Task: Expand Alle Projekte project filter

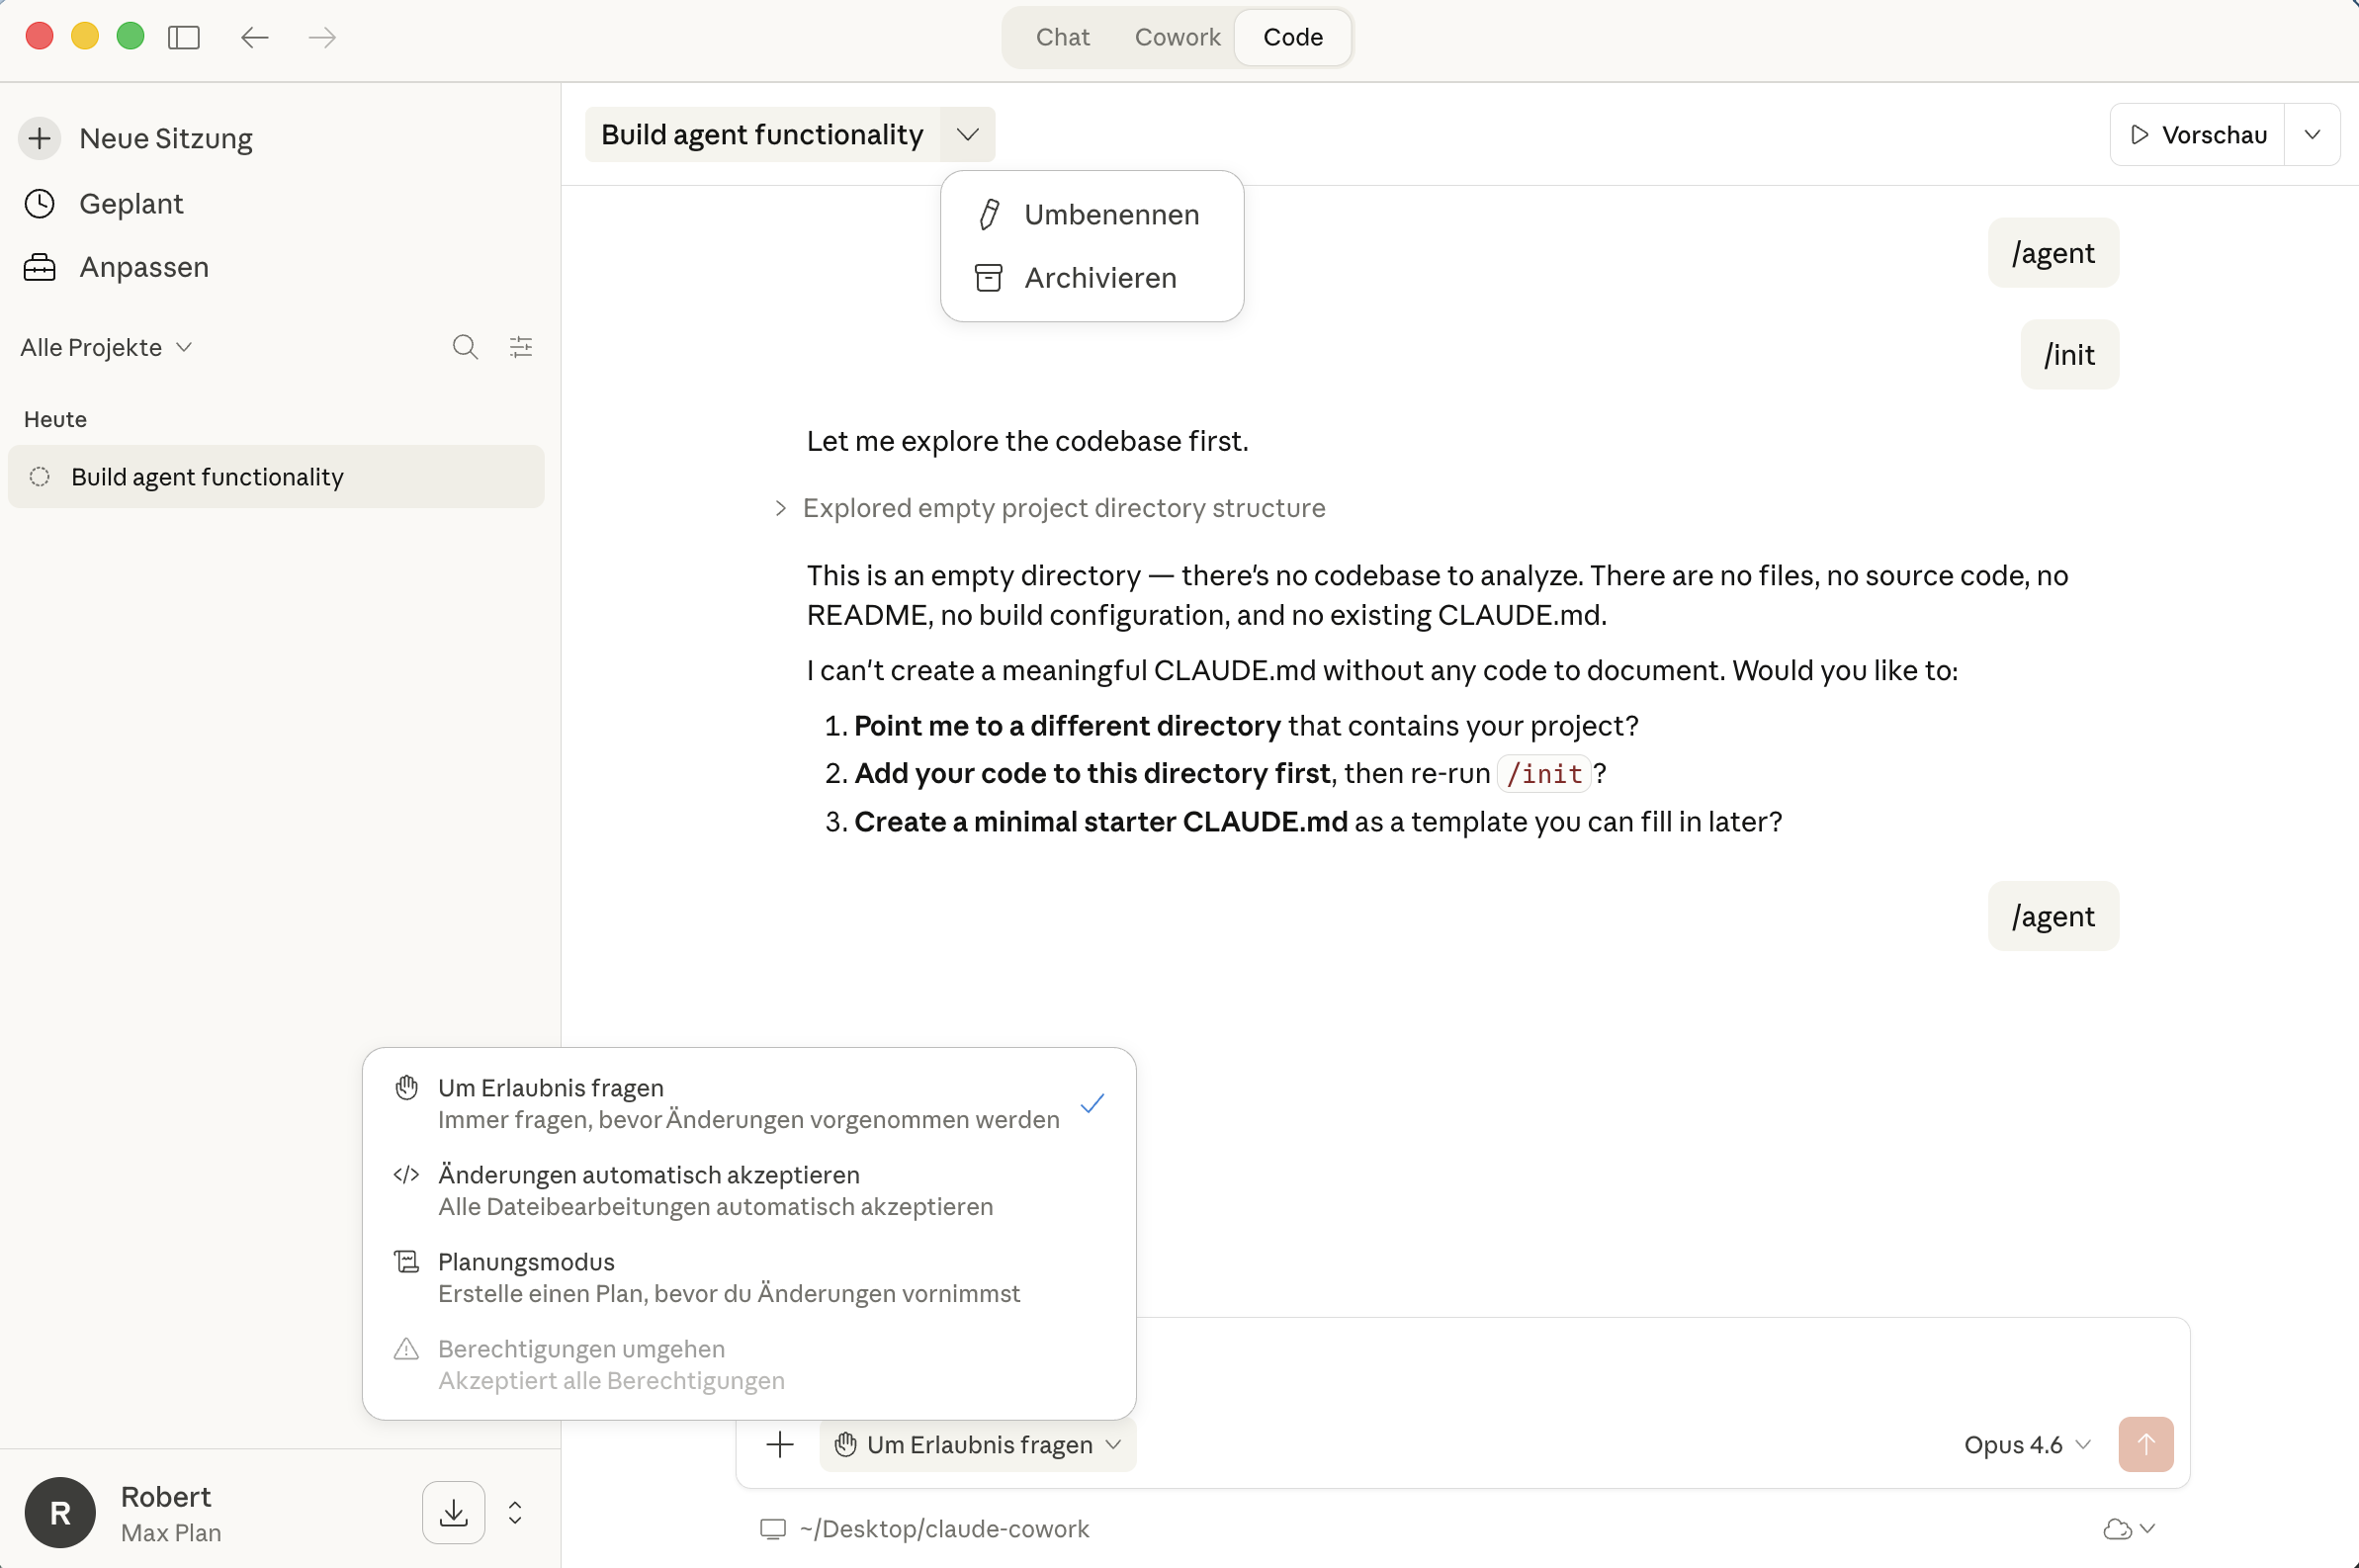Action: pos(106,347)
